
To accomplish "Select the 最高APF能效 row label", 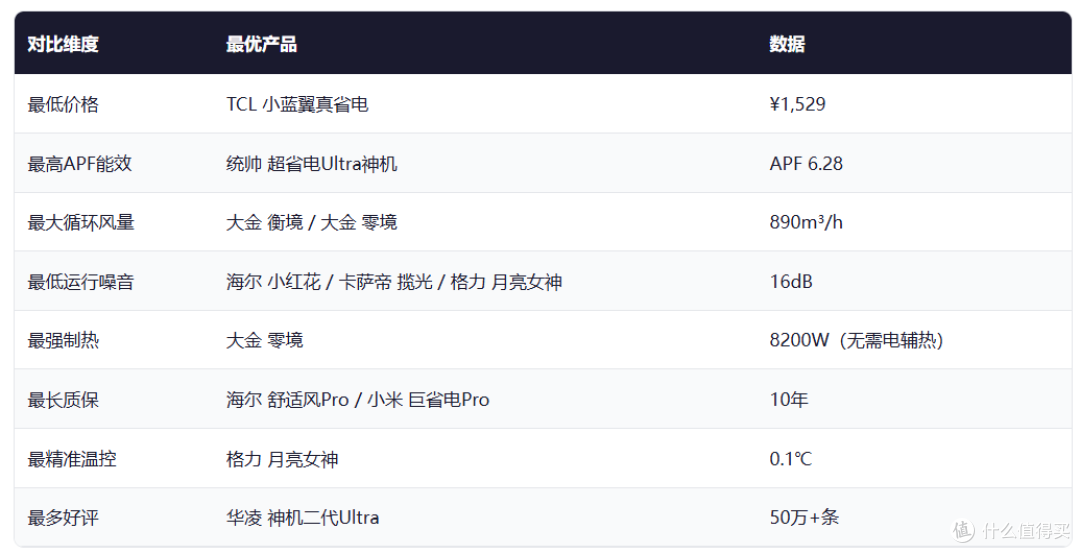I will 79,163.
